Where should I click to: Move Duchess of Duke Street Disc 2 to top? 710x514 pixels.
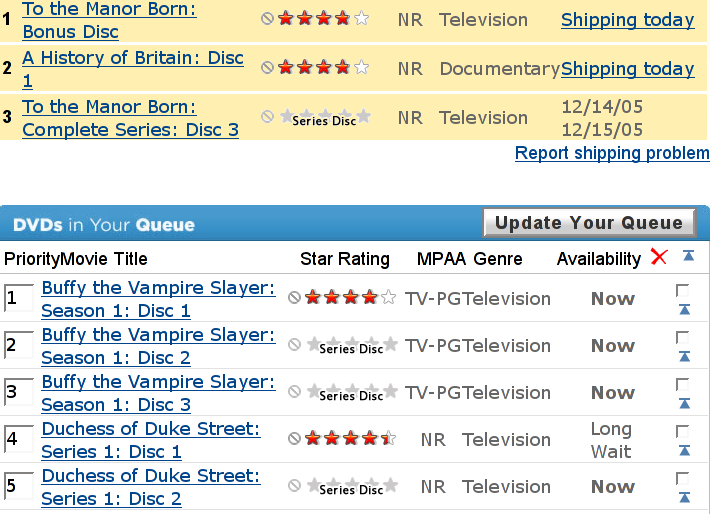(x=684, y=498)
